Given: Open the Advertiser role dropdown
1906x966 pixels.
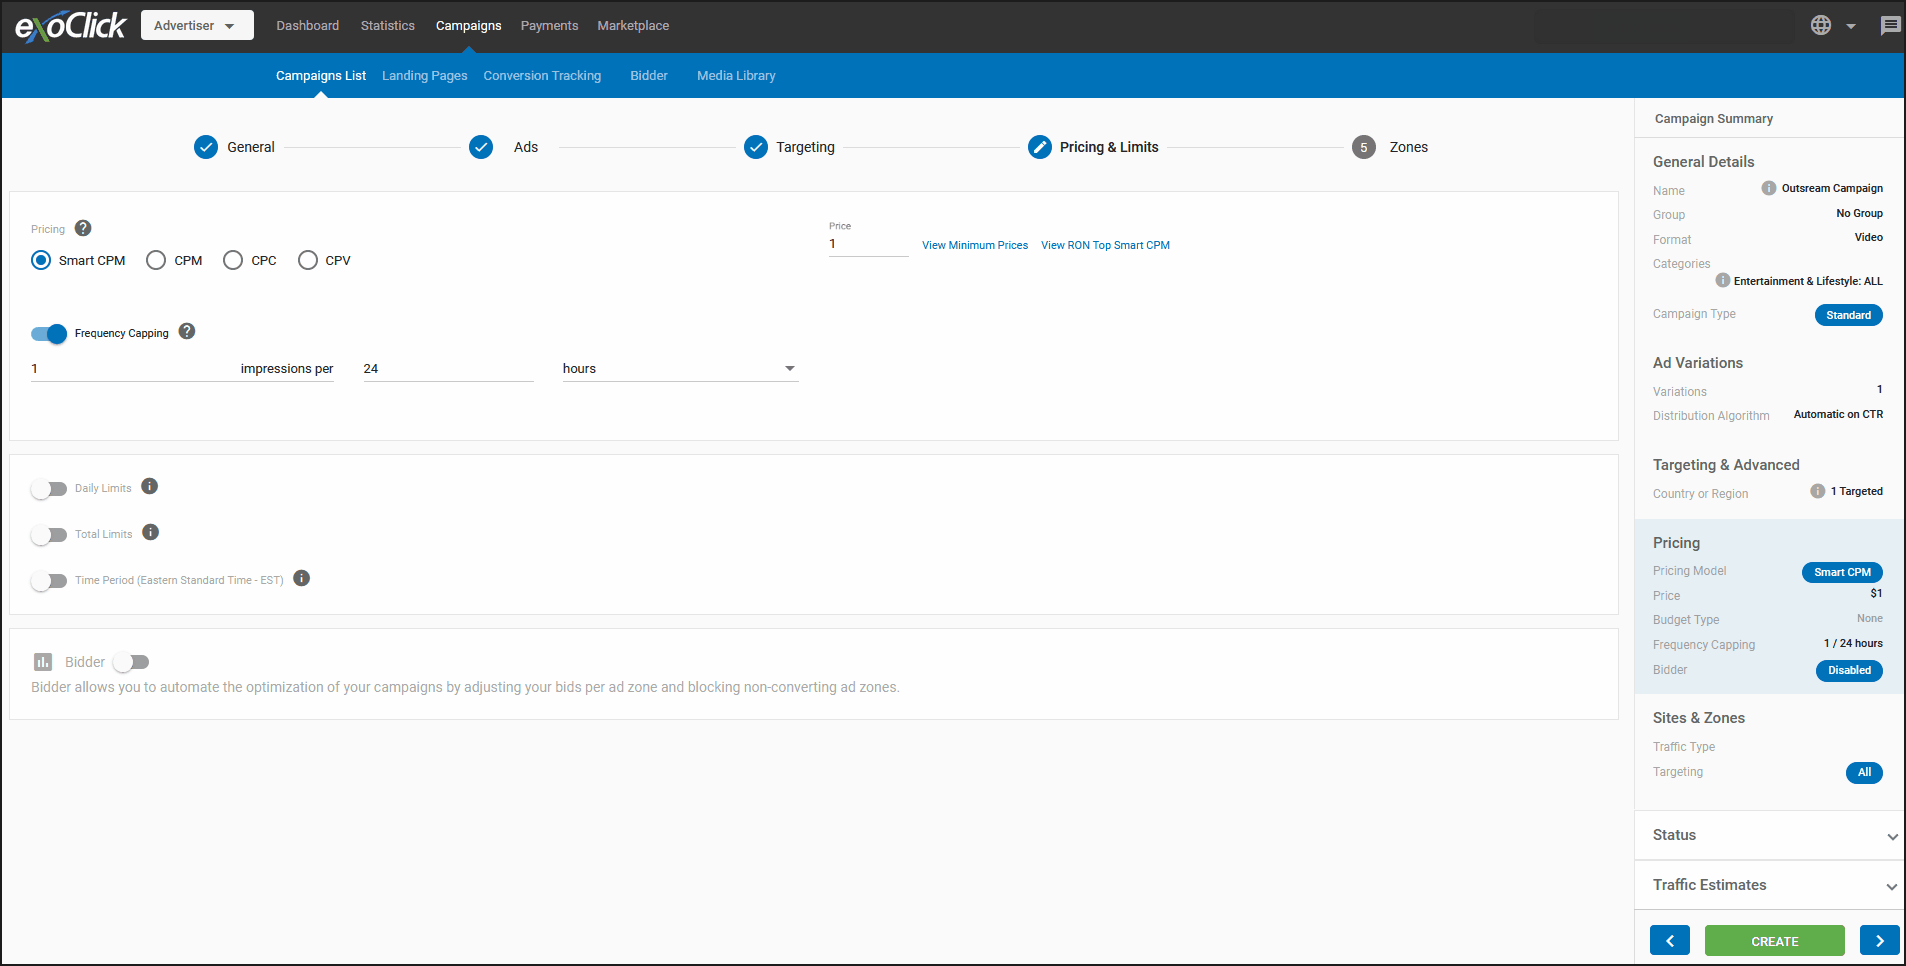Looking at the screenshot, I should pos(197,26).
